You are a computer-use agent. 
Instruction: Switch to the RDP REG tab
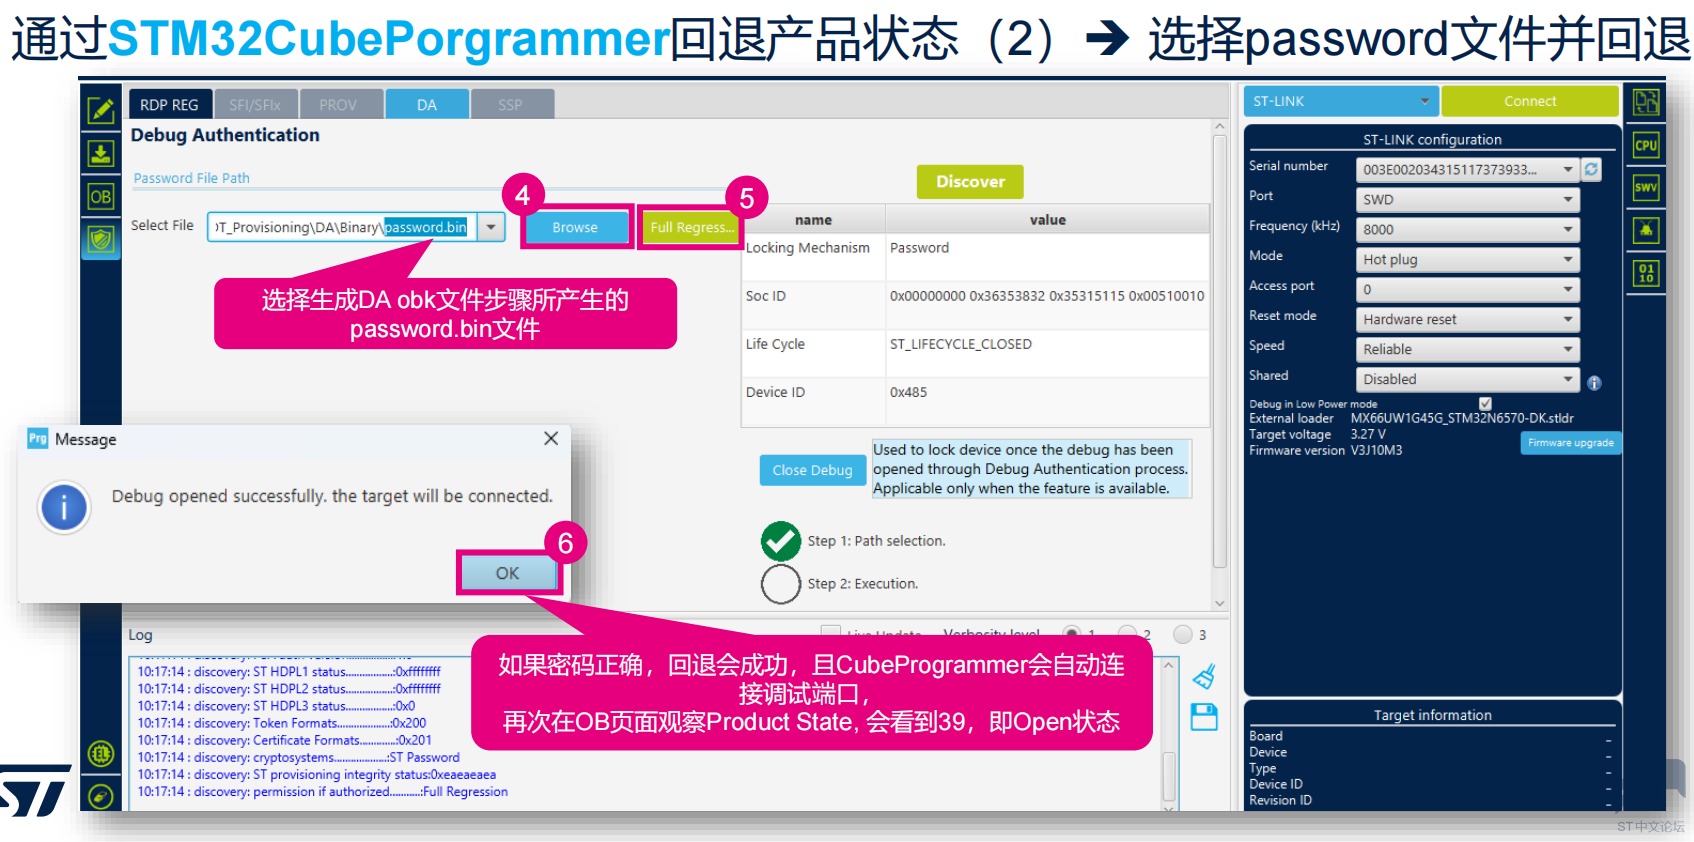(x=169, y=104)
